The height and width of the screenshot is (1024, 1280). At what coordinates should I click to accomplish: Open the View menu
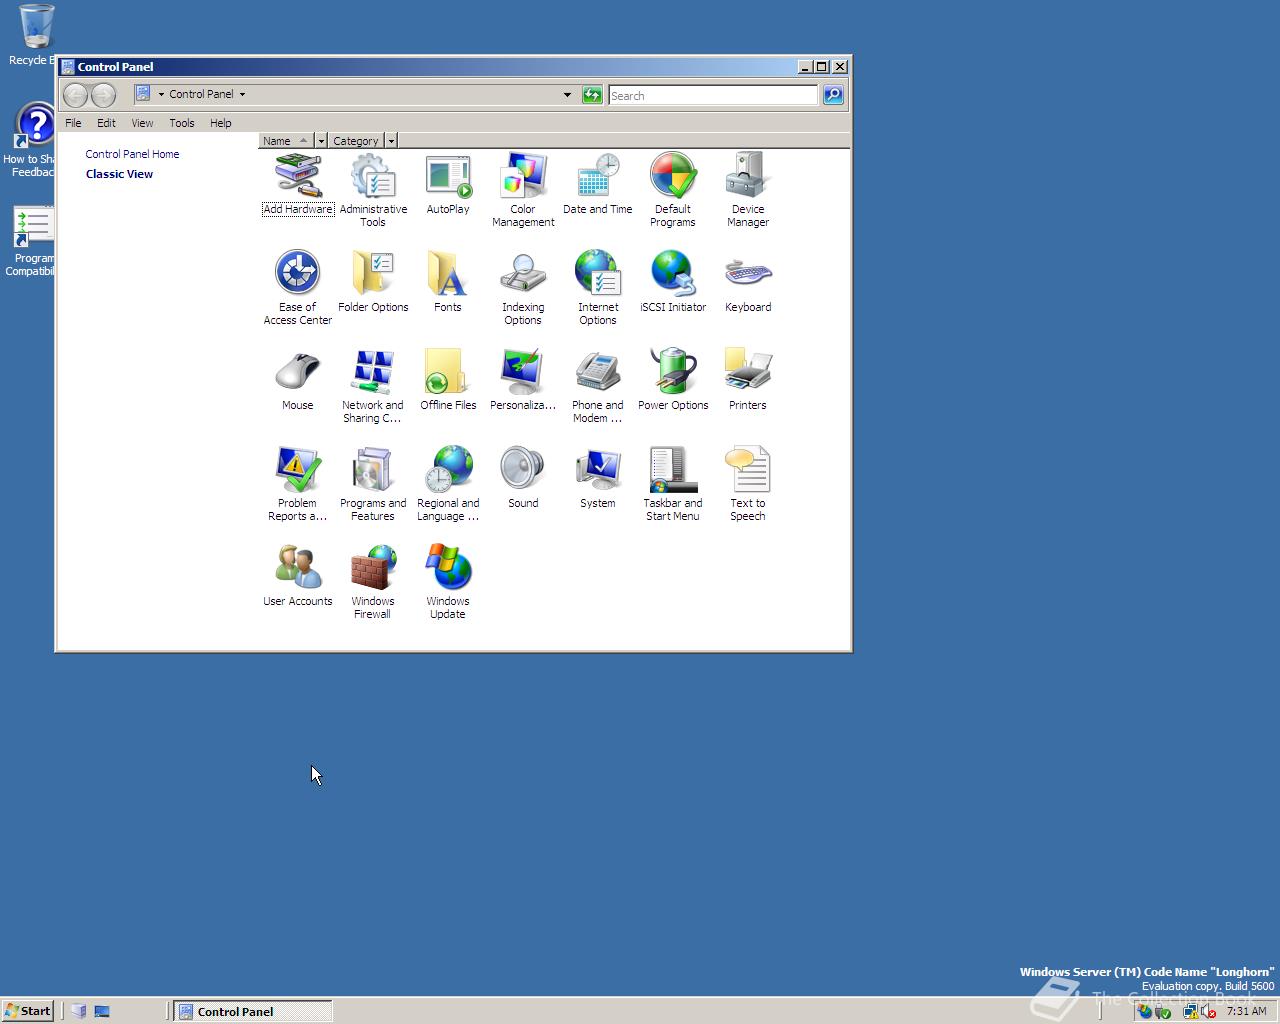[142, 123]
